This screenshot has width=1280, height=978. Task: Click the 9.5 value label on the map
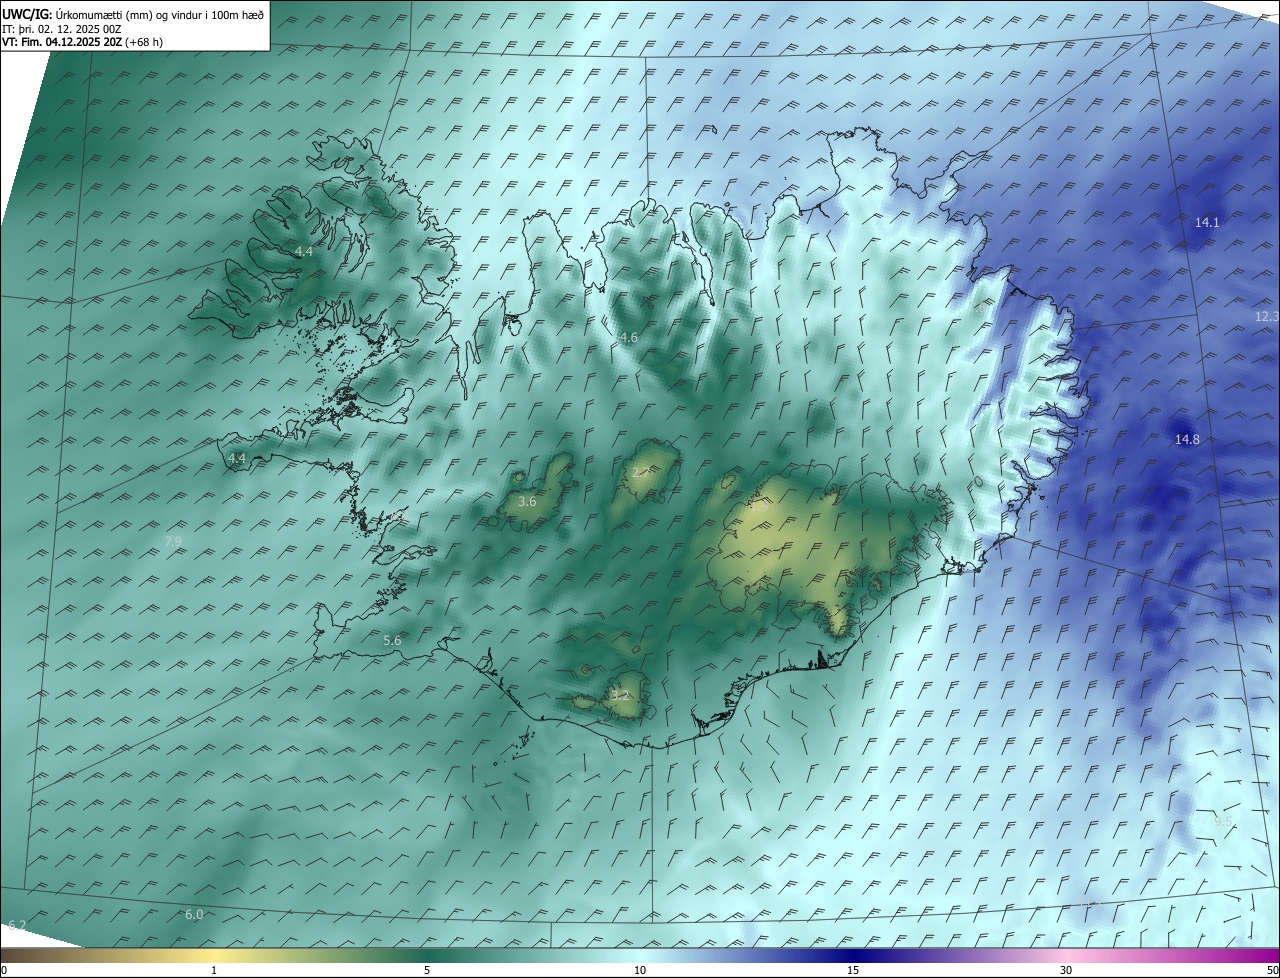click(x=1223, y=821)
